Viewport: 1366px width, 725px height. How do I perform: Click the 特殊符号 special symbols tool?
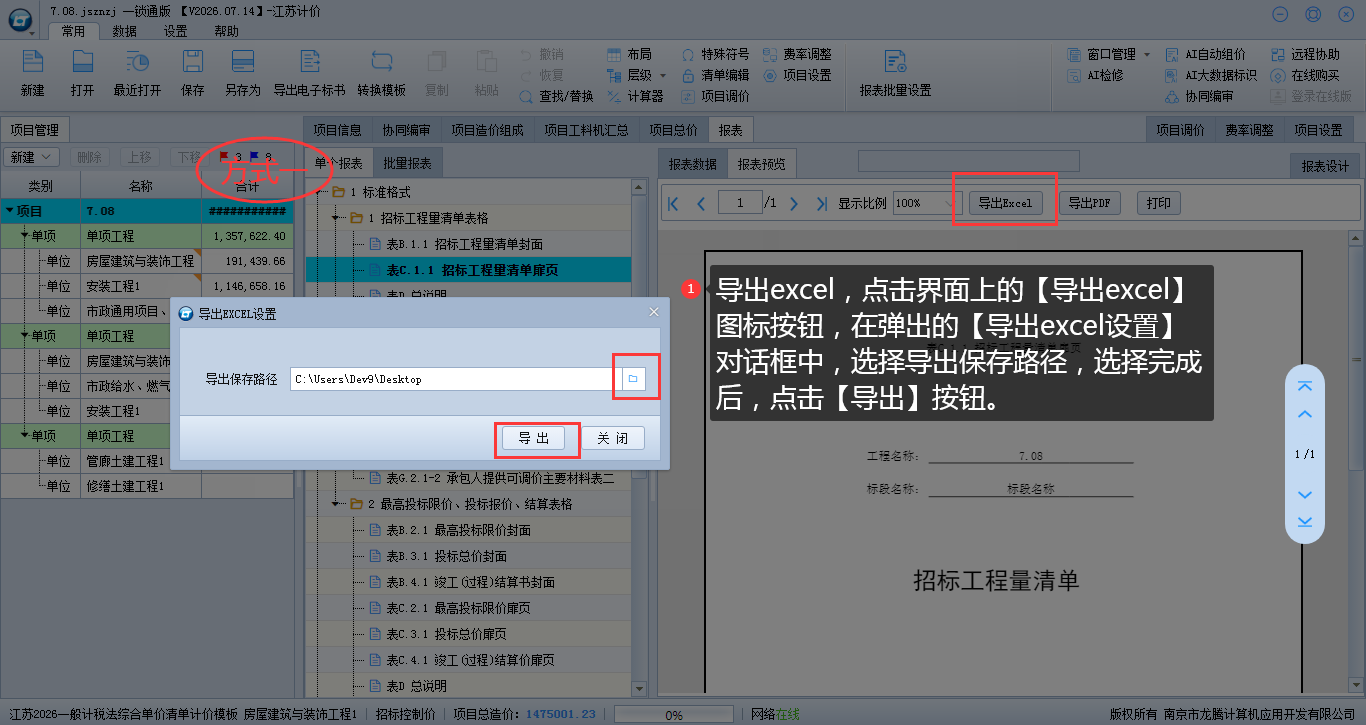coord(715,54)
